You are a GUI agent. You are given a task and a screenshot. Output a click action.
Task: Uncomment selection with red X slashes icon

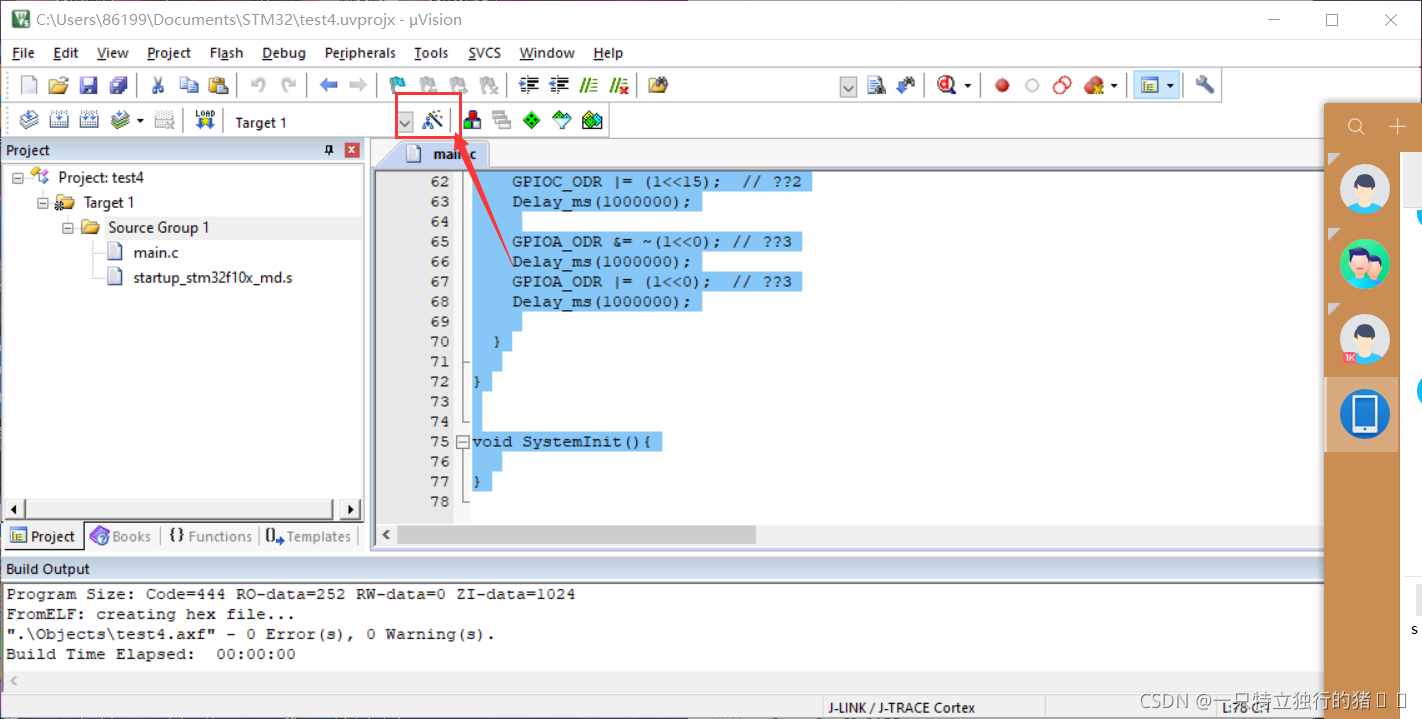tap(619, 85)
